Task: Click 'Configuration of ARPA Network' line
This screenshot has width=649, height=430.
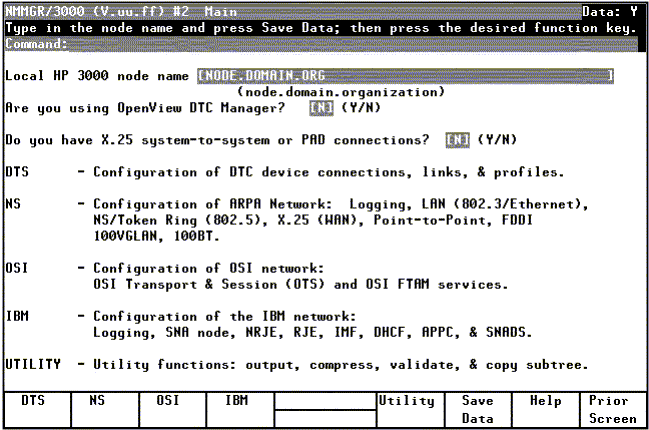Action: [x=341, y=204]
